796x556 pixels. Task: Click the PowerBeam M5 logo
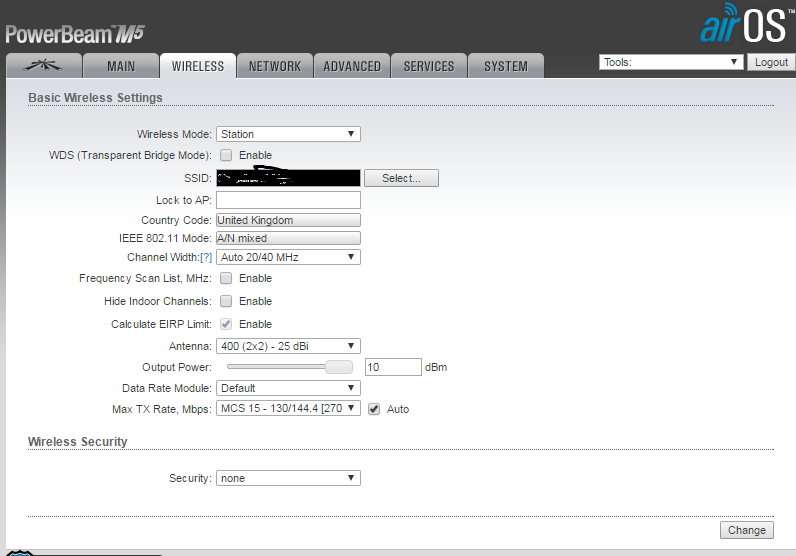click(x=75, y=34)
